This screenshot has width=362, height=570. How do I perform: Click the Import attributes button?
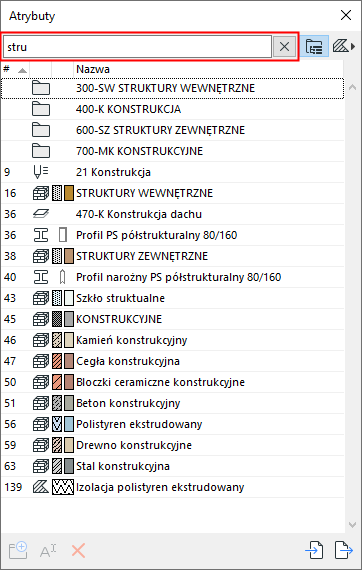pos(314,550)
